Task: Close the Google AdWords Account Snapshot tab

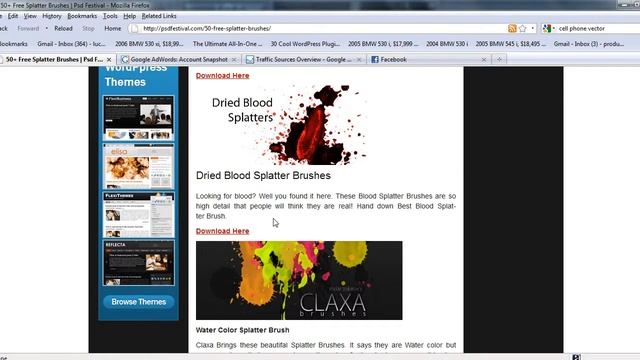Action: (x=234, y=60)
